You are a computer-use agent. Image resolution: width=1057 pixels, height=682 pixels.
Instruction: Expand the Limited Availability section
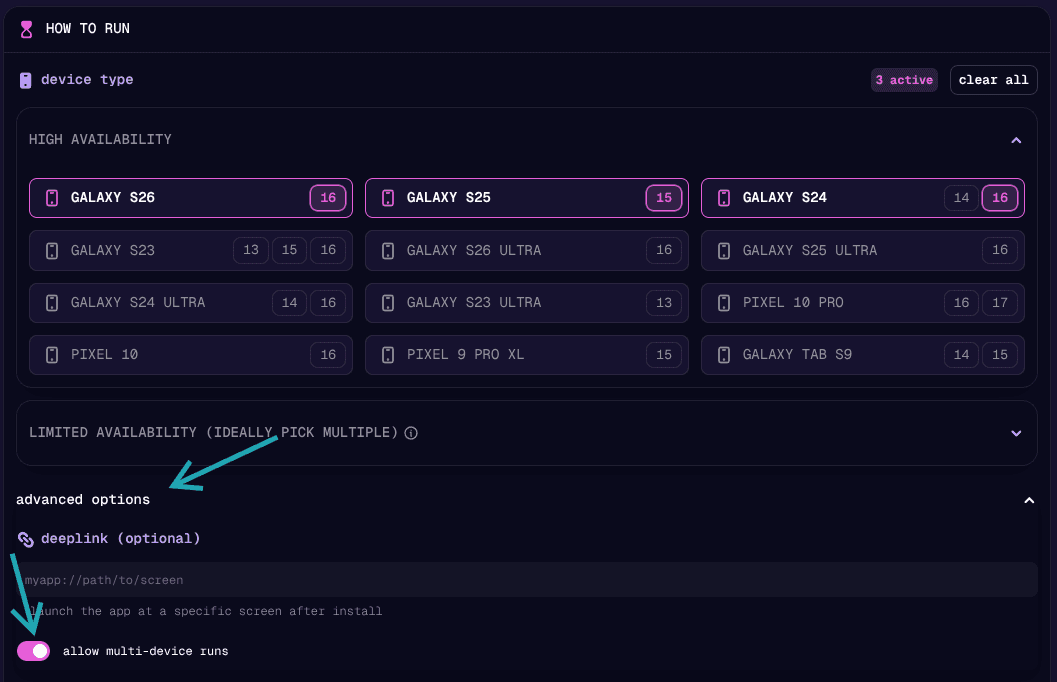coord(1016,433)
